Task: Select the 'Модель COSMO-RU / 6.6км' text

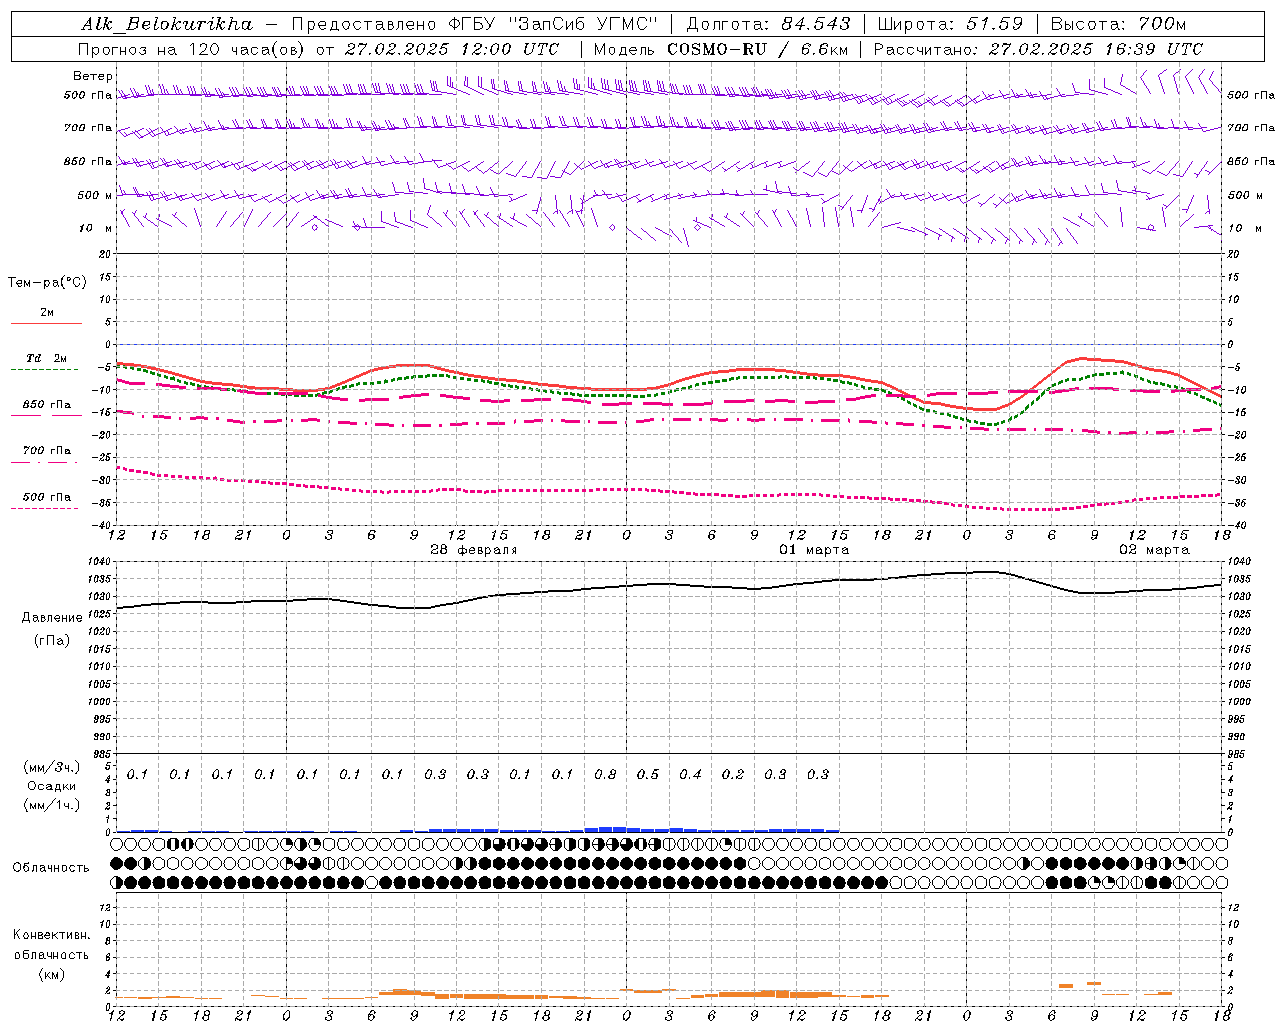Action: click(x=720, y=49)
